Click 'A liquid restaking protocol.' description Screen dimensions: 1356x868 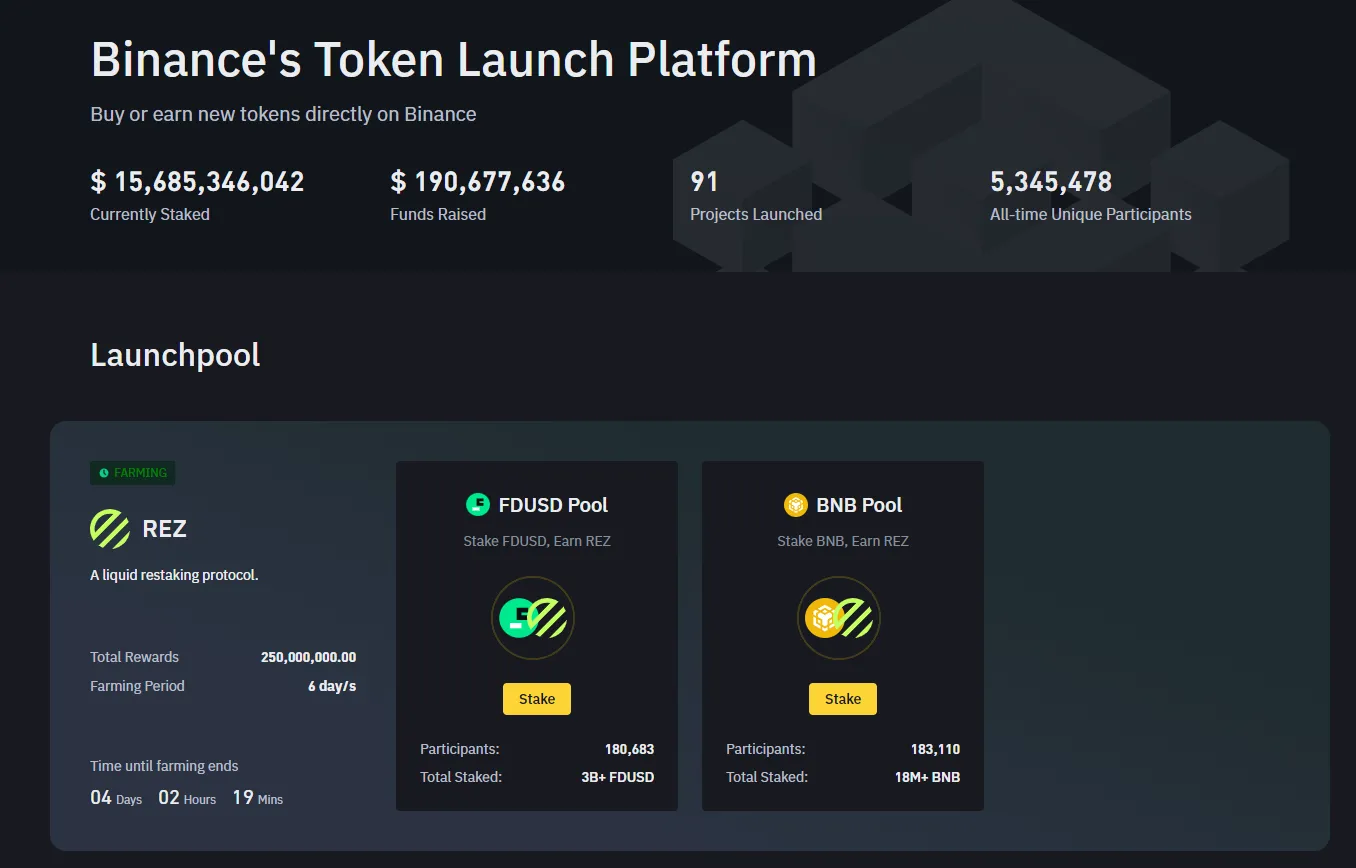(x=174, y=575)
